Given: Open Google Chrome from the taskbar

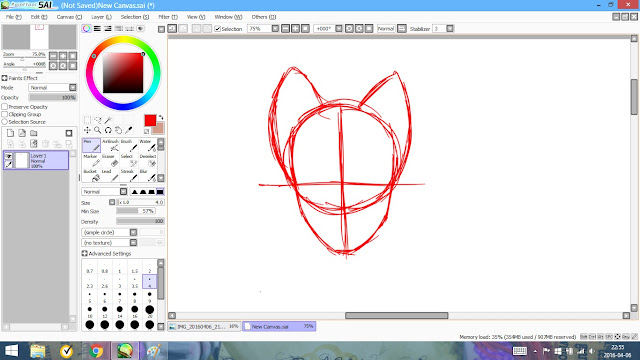Looking at the screenshot, I should click(96, 351).
